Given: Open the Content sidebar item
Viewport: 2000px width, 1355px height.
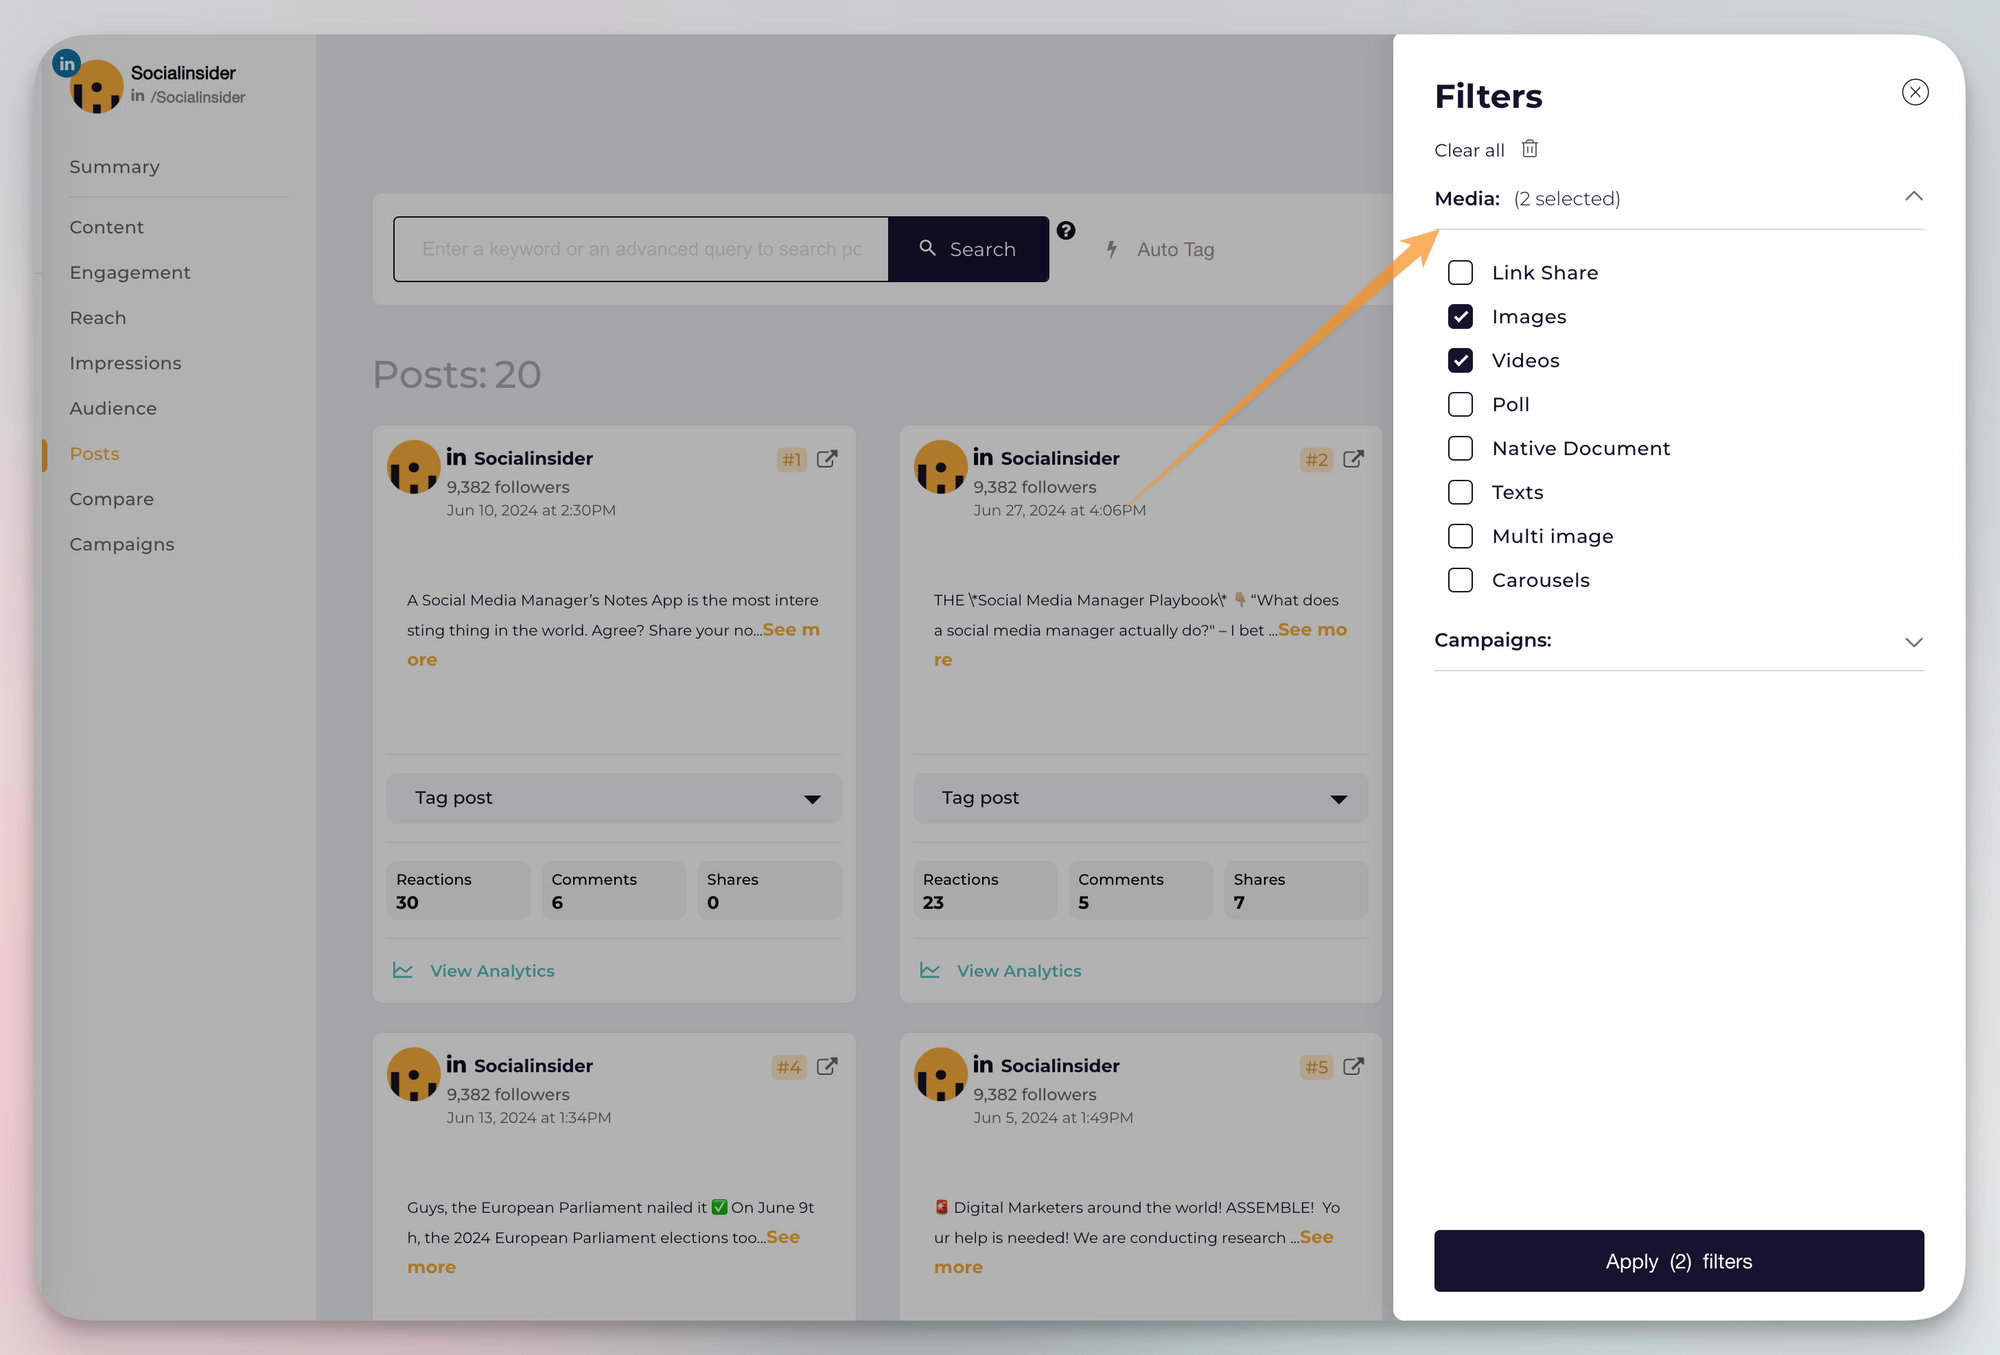Looking at the screenshot, I should [107, 227].
